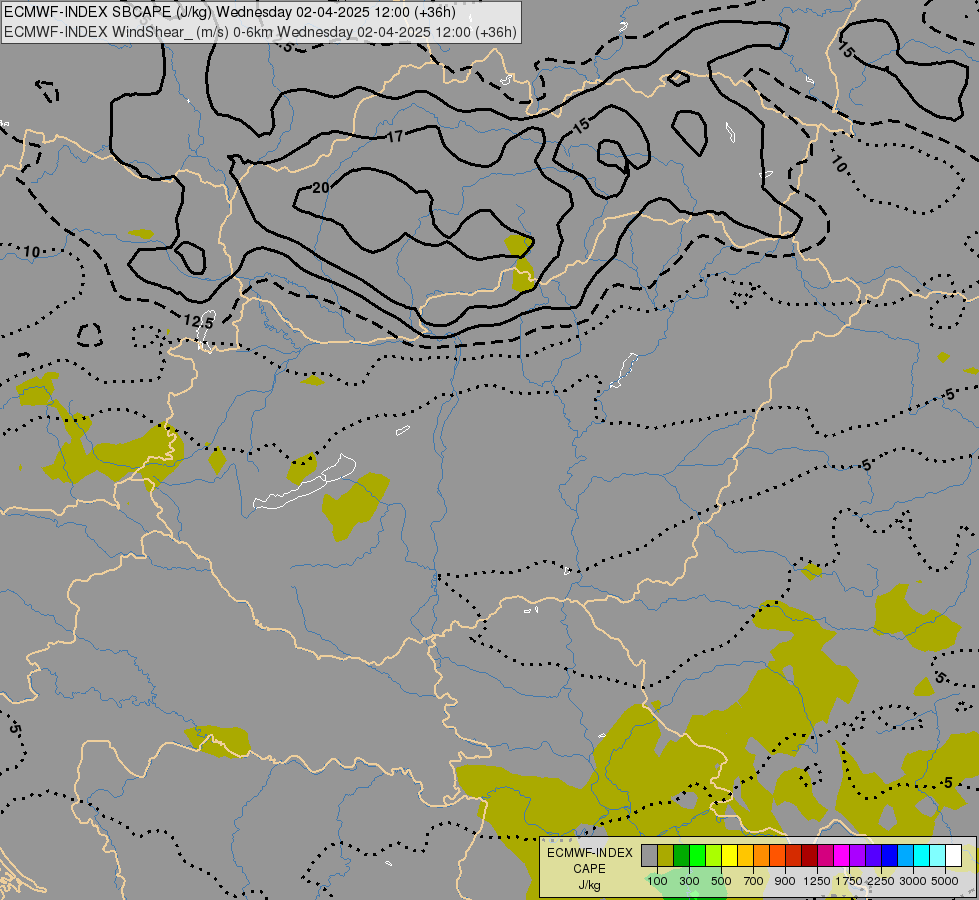Screen dimensions: 979x900
Task: Click the white swatch at legend end
Action: [x=954, y=855]
